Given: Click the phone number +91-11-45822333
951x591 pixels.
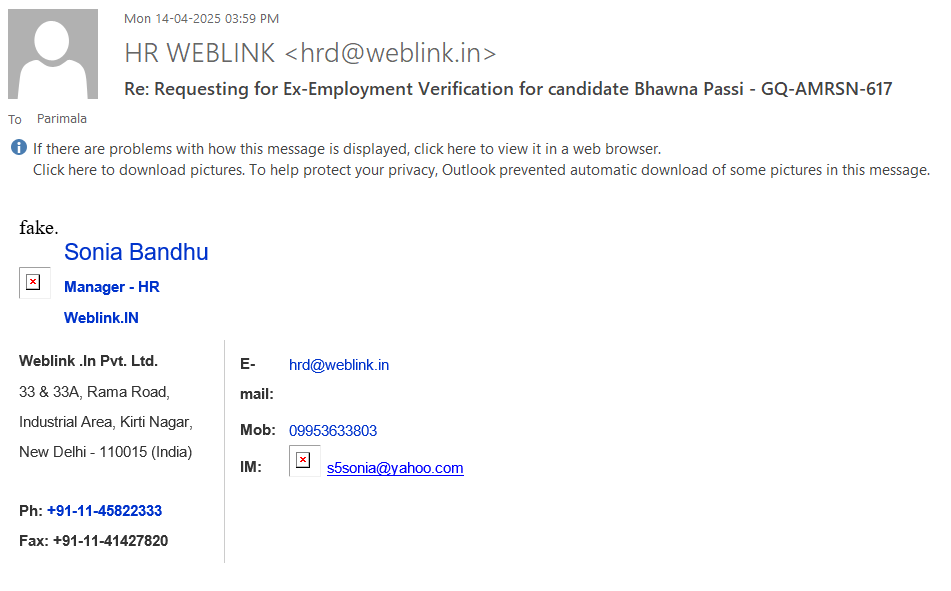Looking at the screenshot, I should coord(104,511).
